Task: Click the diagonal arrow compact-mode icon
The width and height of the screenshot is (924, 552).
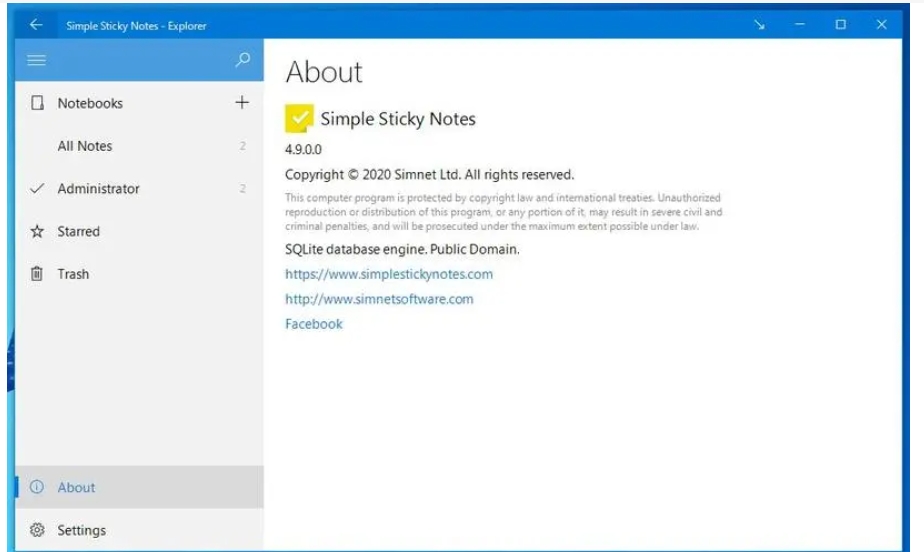Action: coord(759,25)
